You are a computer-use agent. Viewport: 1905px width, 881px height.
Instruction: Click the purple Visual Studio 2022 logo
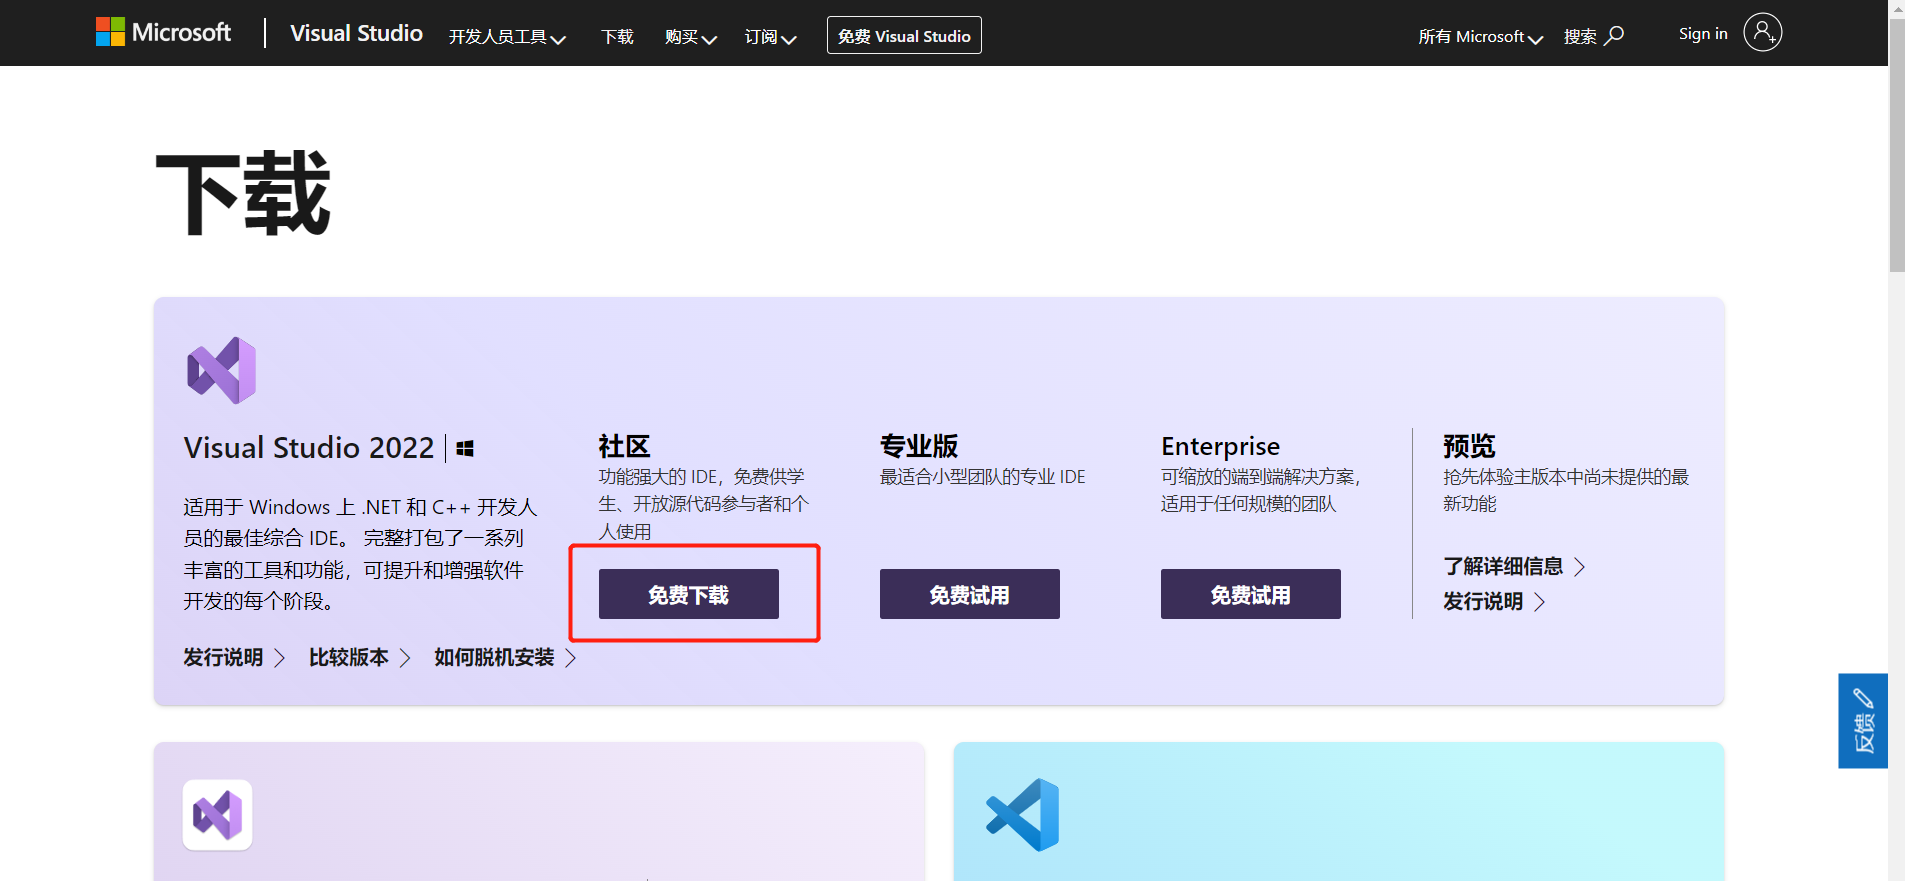pyautogui.click(x=221, y=370)
